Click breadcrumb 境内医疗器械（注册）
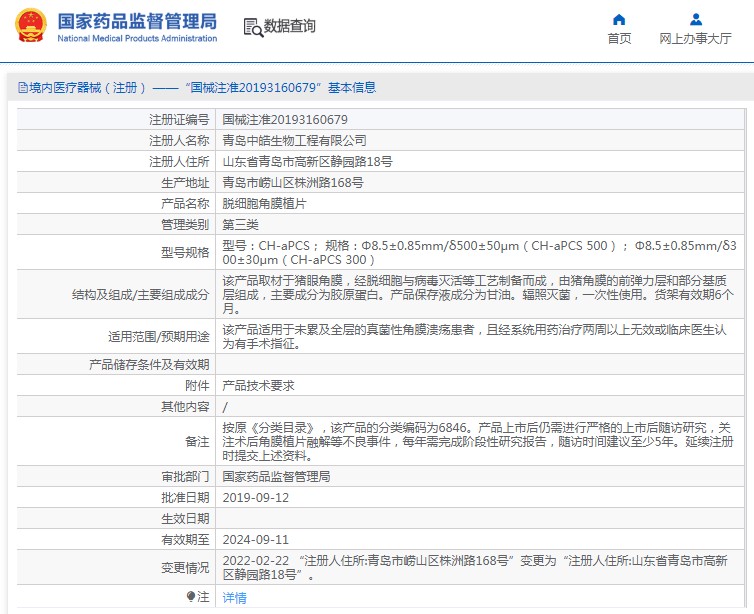Image resolution: width=754 pixels, height=614 pixels. (88, 88)
